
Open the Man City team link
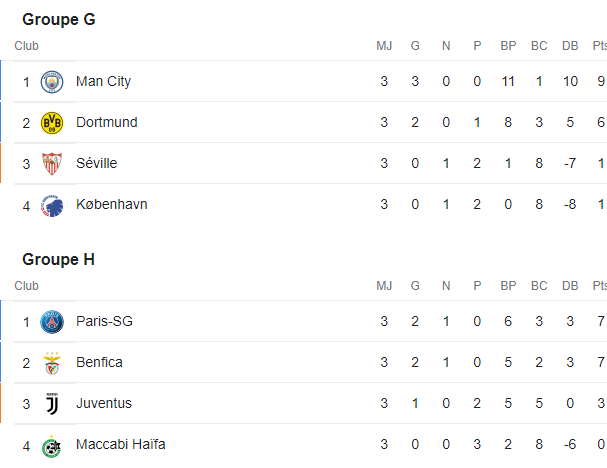103,81
